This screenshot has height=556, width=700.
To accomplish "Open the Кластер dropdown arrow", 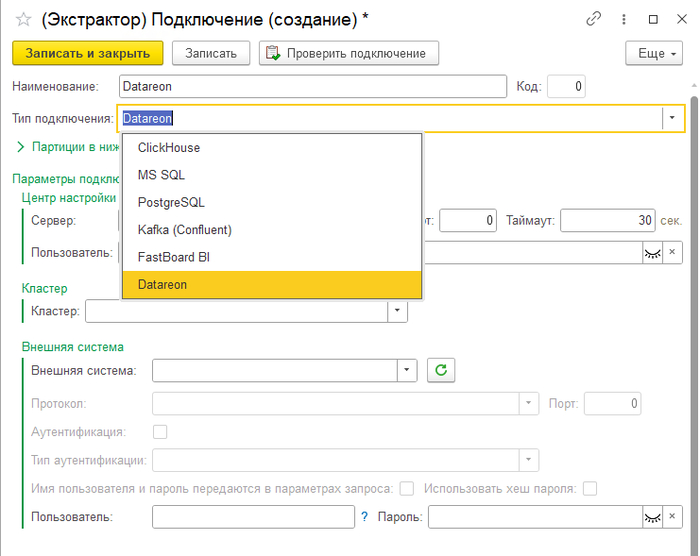I will (398, 312).
